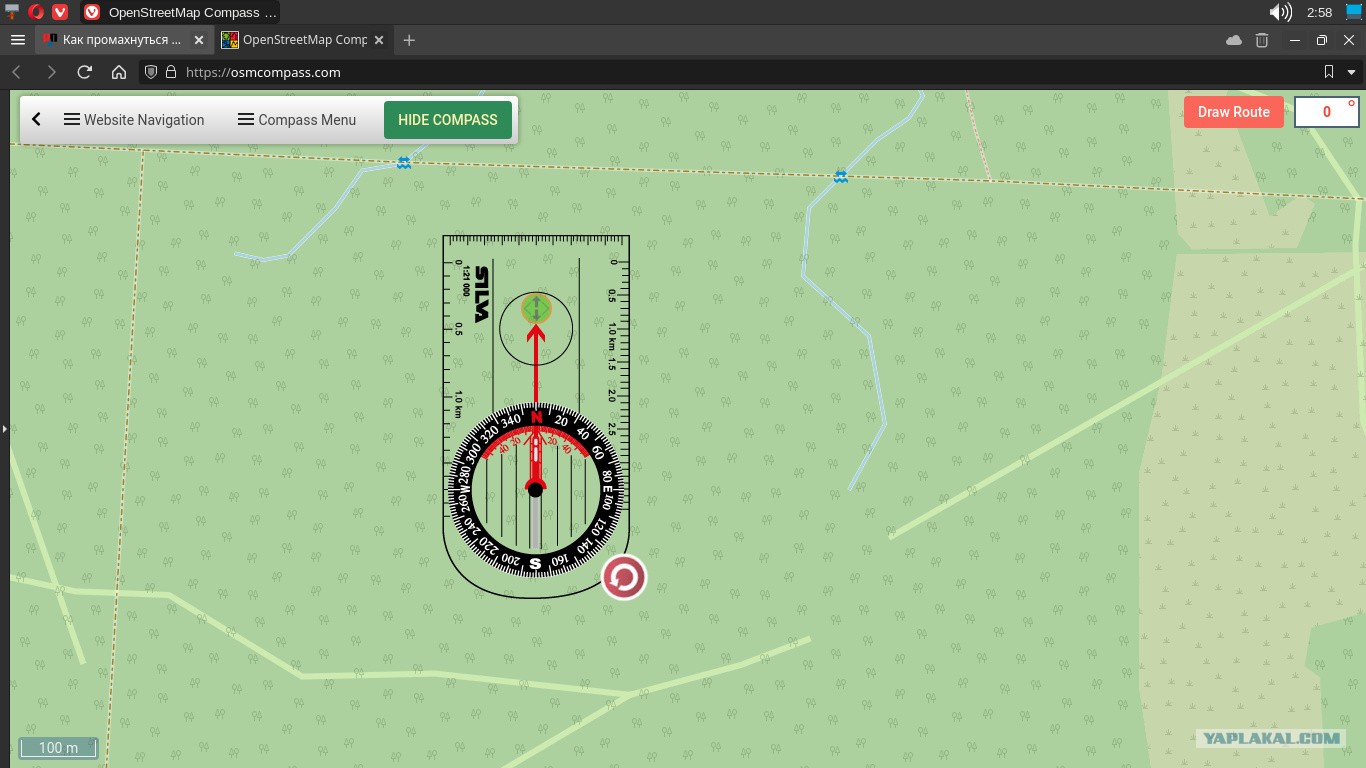Reload the page with the refresh icon
This screenshot has height=768, width=1366.
point(85,72)
